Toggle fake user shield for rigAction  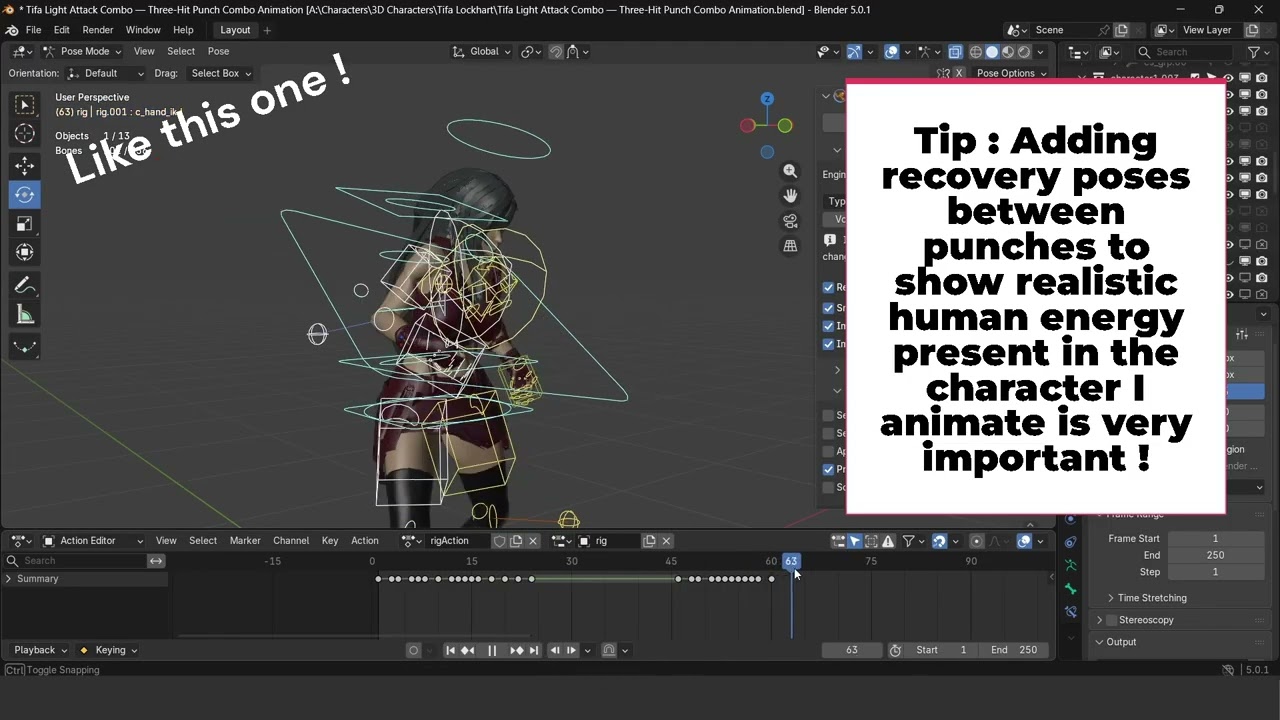499,541
